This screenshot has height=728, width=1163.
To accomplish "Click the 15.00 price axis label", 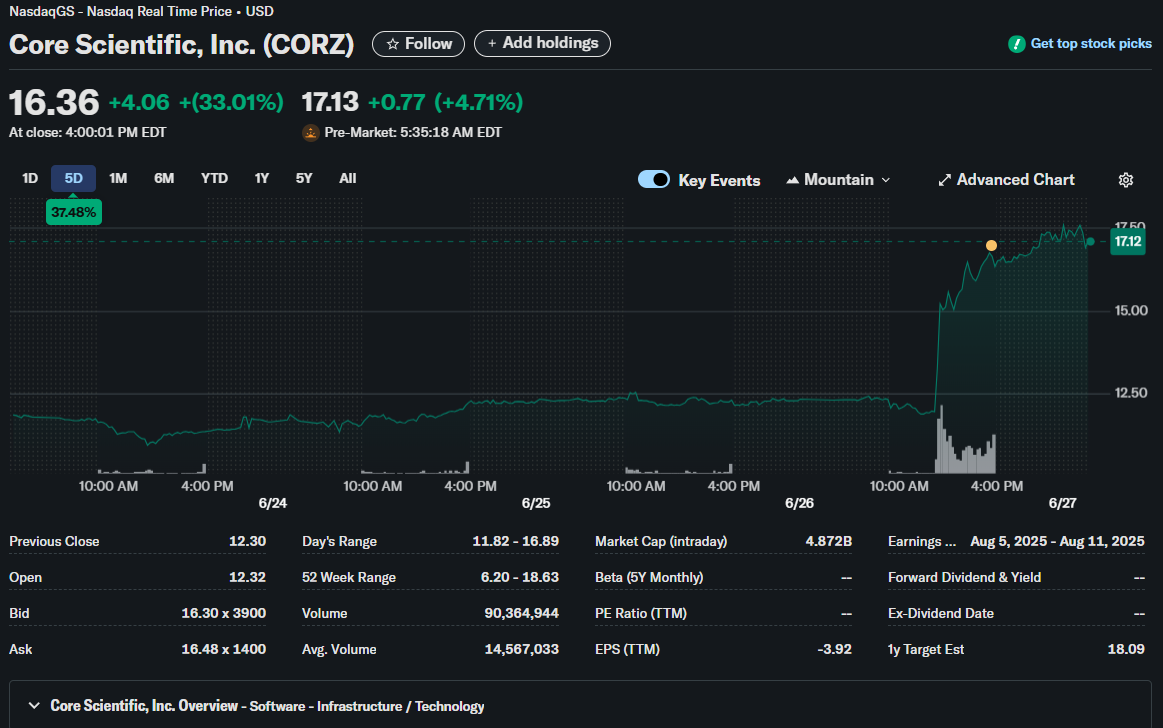I will pos(1131,311).
